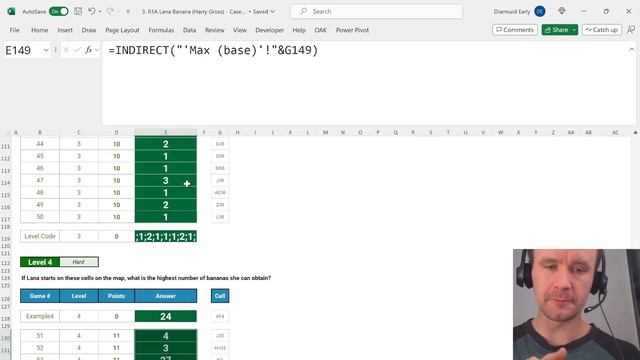This screenshot has height=360, width=640.
Task: Click the Save icon in title bar
Action: pos(78,11)
